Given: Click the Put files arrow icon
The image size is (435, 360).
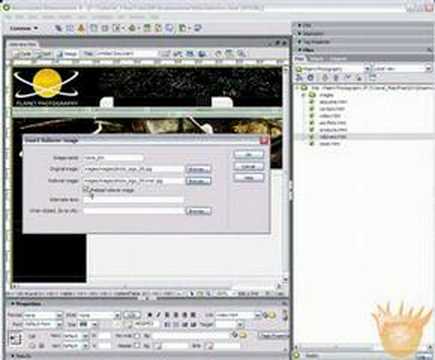Looking at the screenshot, I should coord(336,78).
